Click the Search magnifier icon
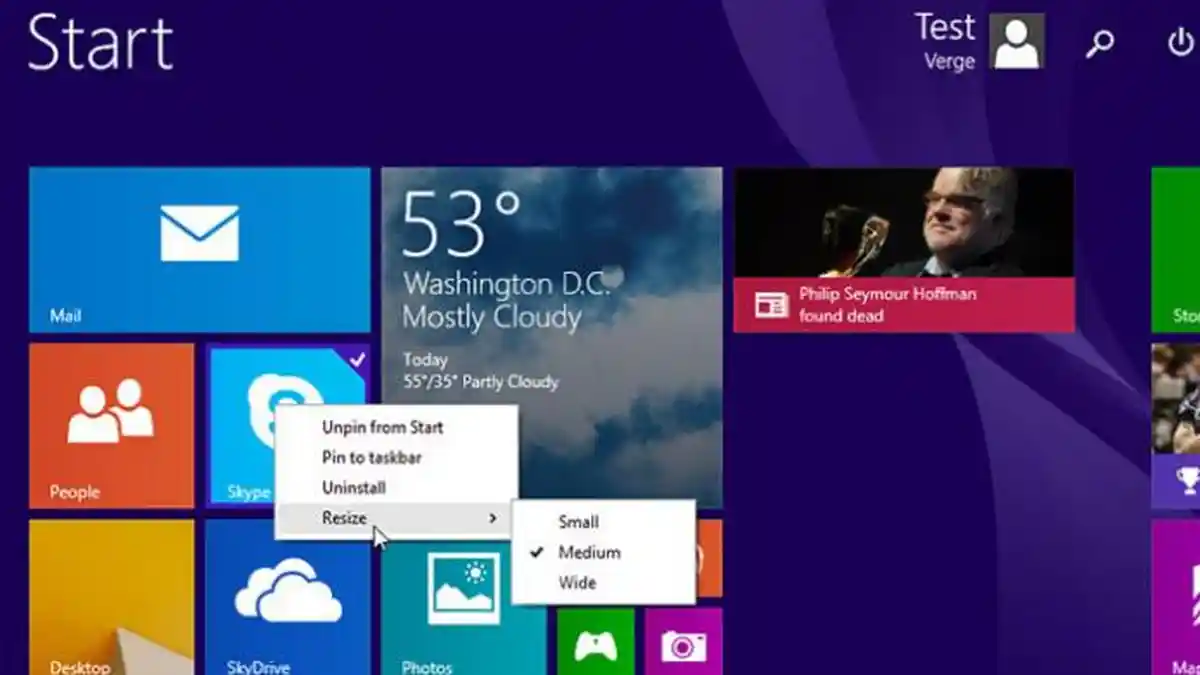Screen dimensions: 1200x675 tap(1100, 43)
